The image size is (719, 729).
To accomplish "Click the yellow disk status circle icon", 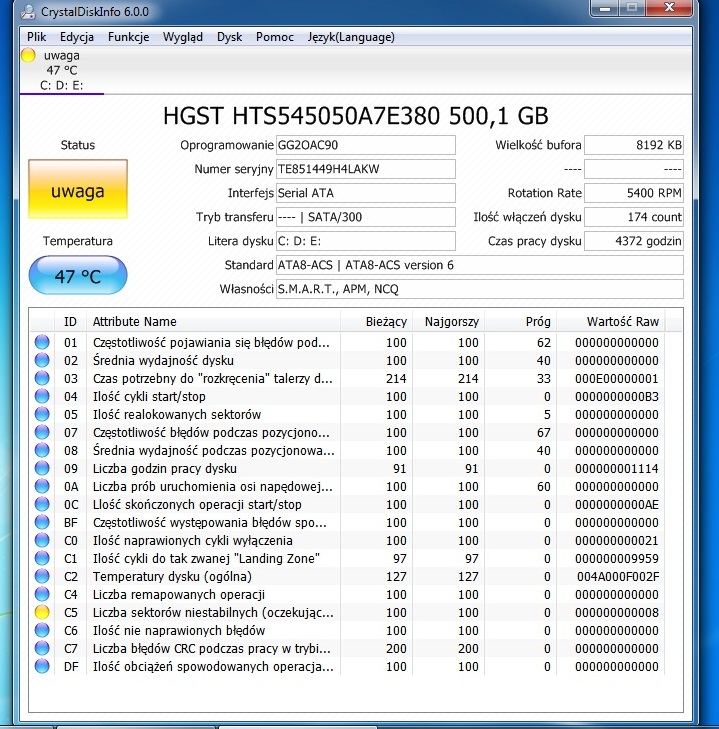I will 28,55.
